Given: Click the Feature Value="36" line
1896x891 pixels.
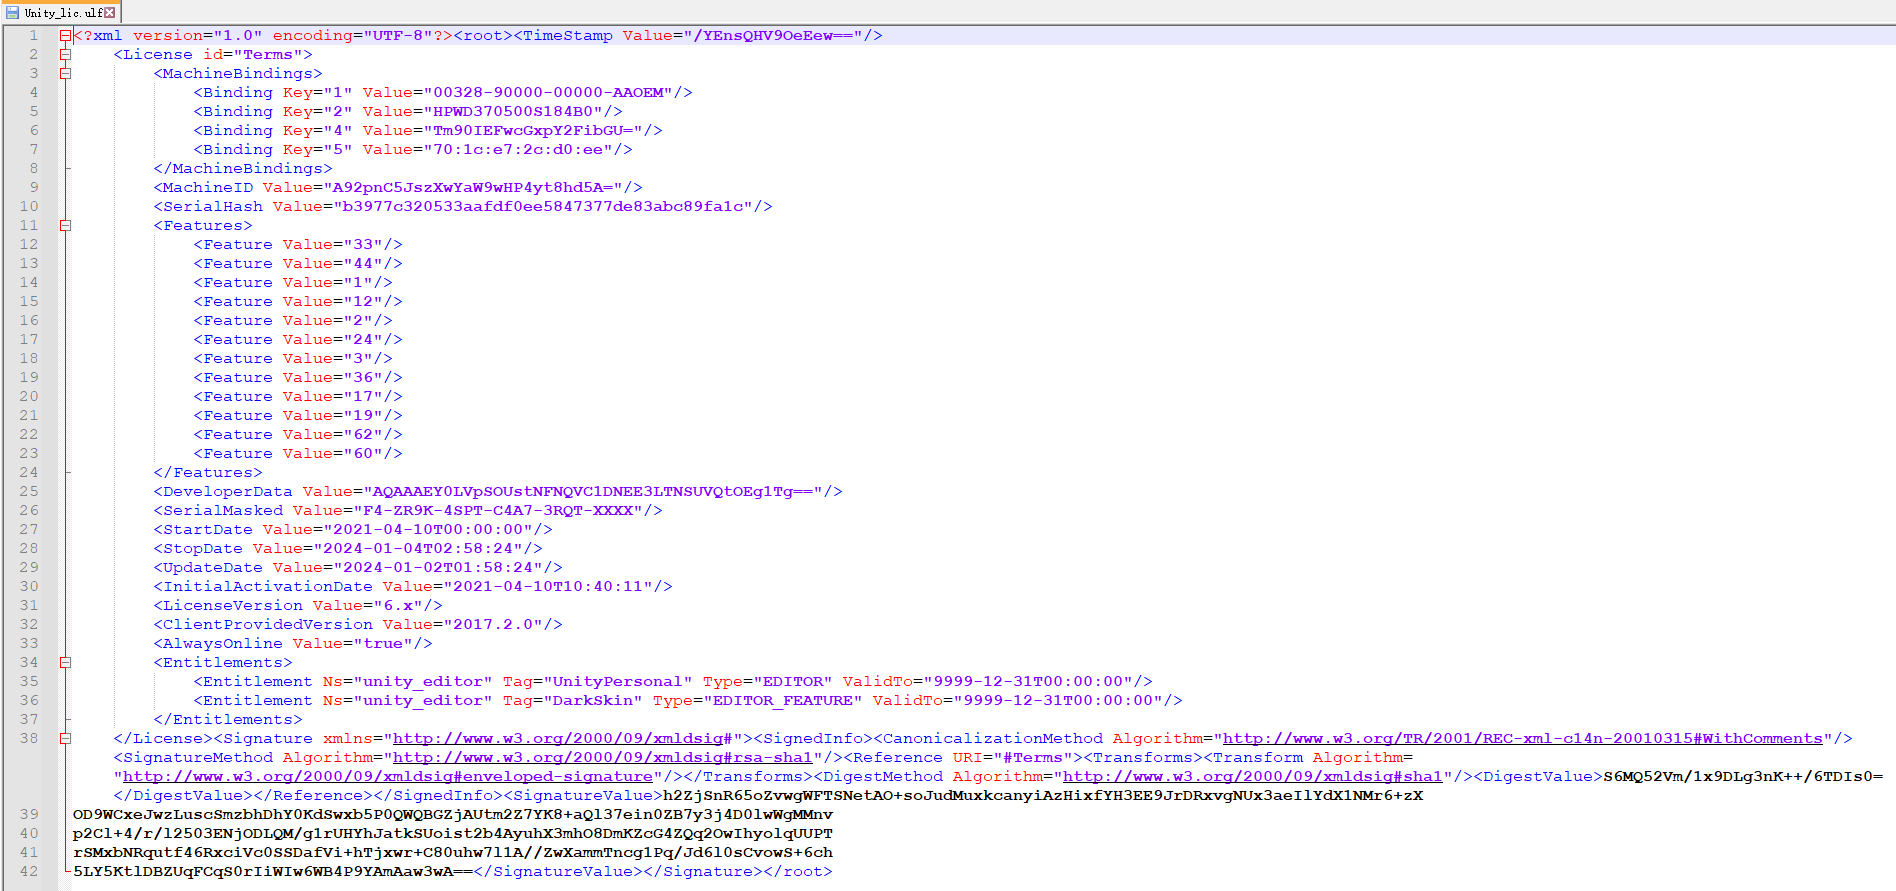Looking at the screenshot, I should tap(298, 377).
